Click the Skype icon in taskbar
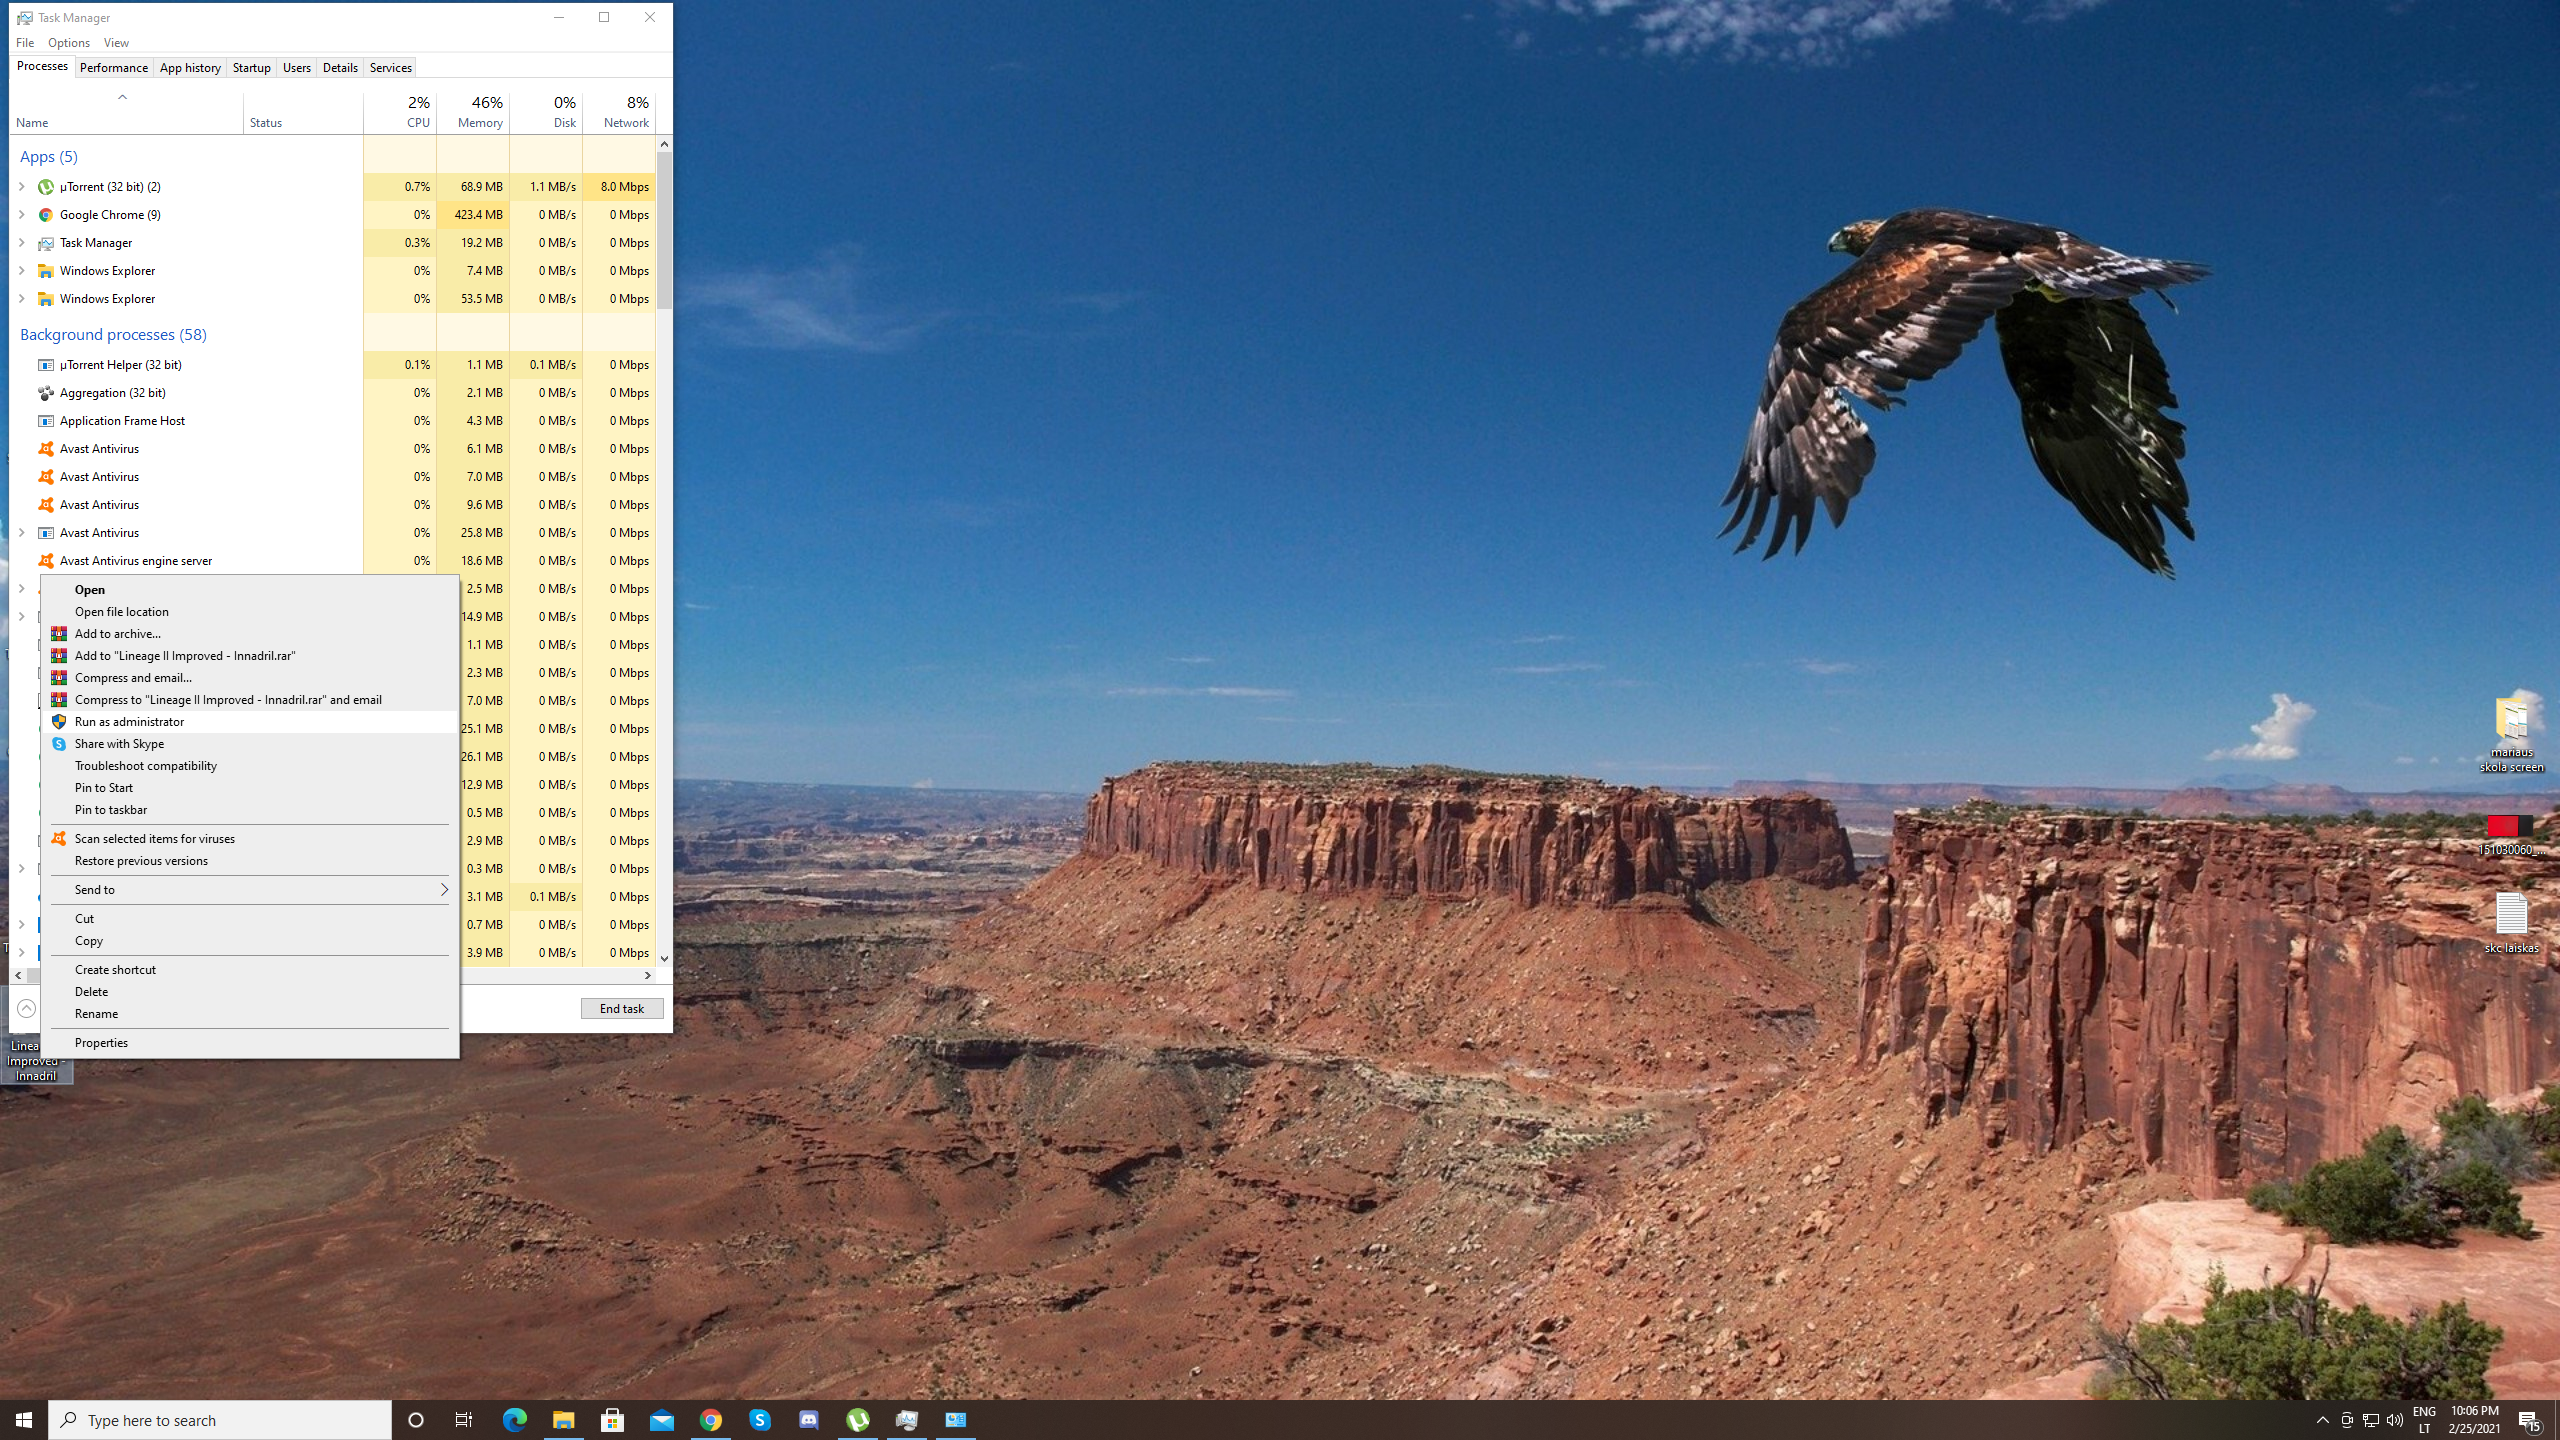This screenshot has width=2560, height=1440. click(760, 1420)
